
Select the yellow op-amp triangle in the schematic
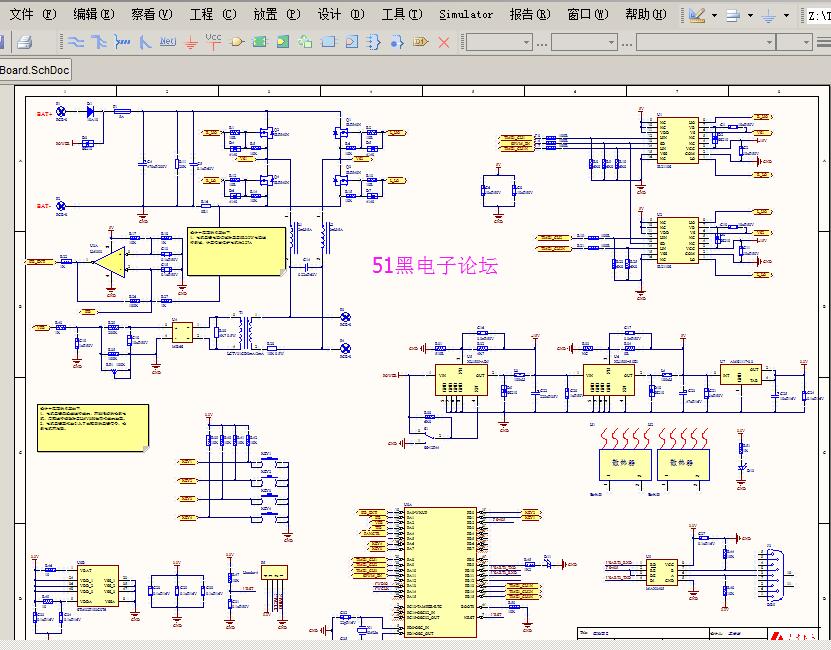111,262
